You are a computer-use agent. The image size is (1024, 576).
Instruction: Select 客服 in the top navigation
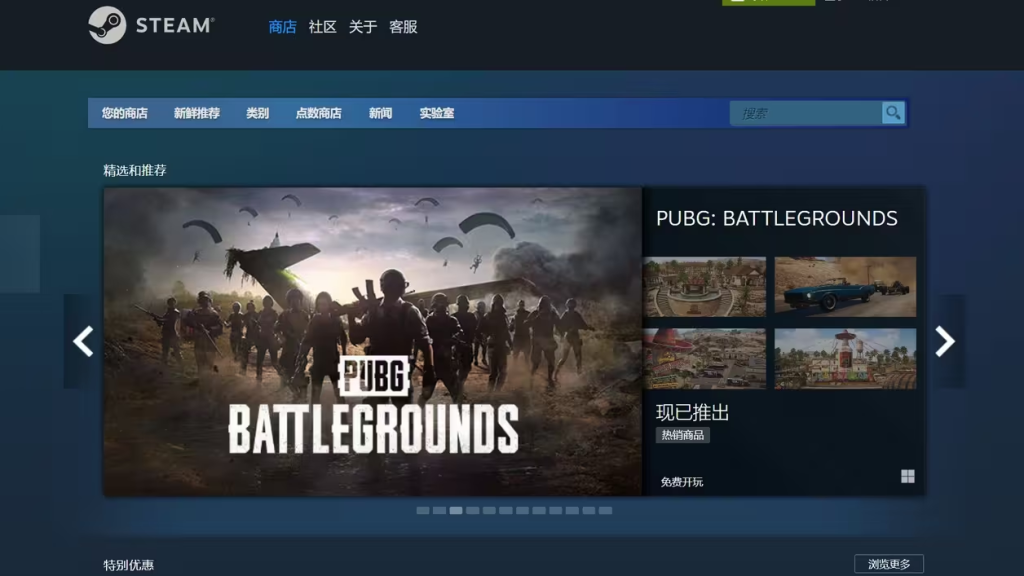coord(403,27)
